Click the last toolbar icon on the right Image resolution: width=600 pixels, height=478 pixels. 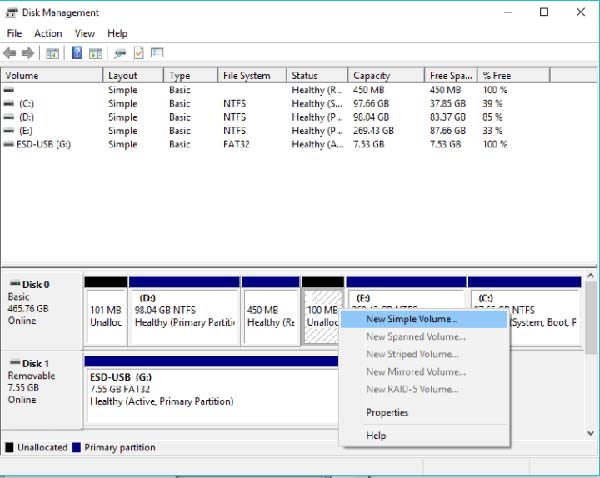157,53
